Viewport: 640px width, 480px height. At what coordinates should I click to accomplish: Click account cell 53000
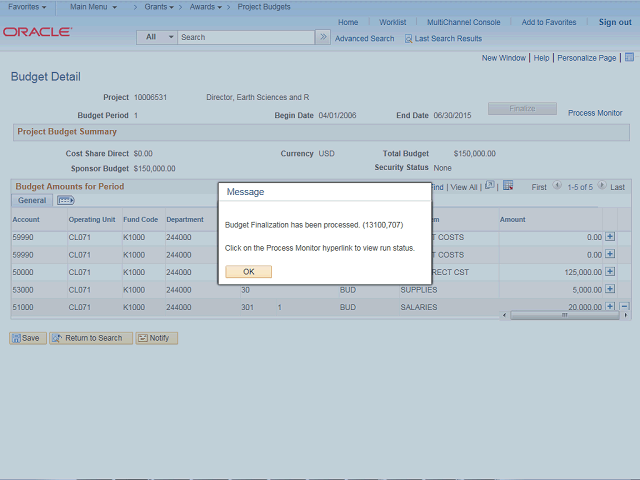[x=23, y=290]
